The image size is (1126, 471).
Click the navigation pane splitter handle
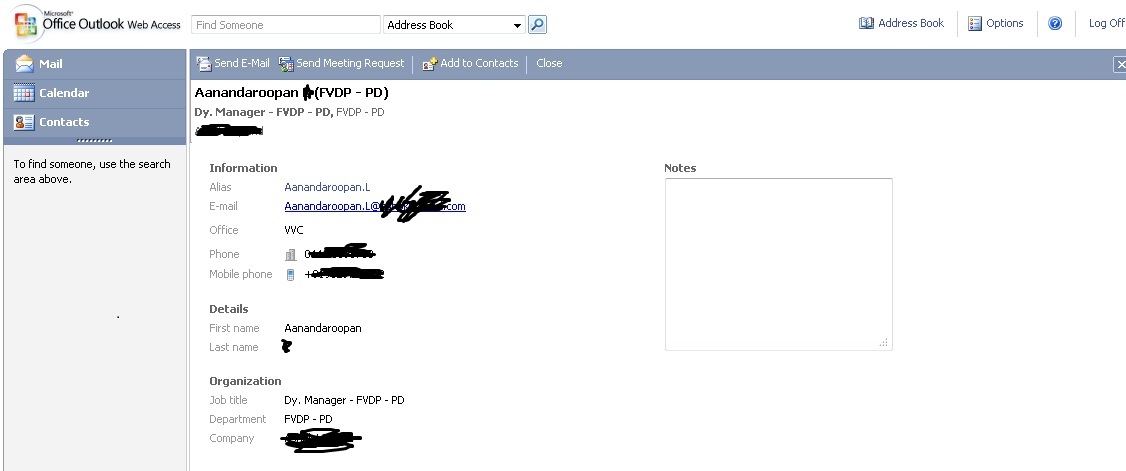95,141
